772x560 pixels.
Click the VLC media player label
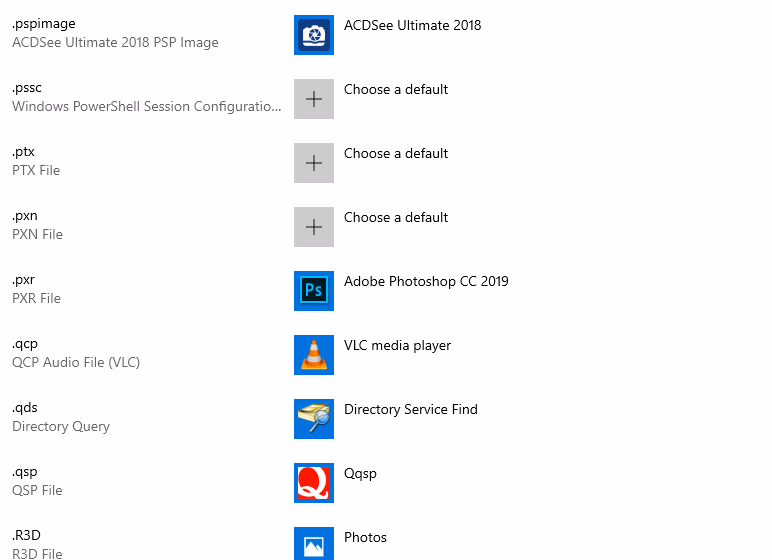tap(397, 345)
